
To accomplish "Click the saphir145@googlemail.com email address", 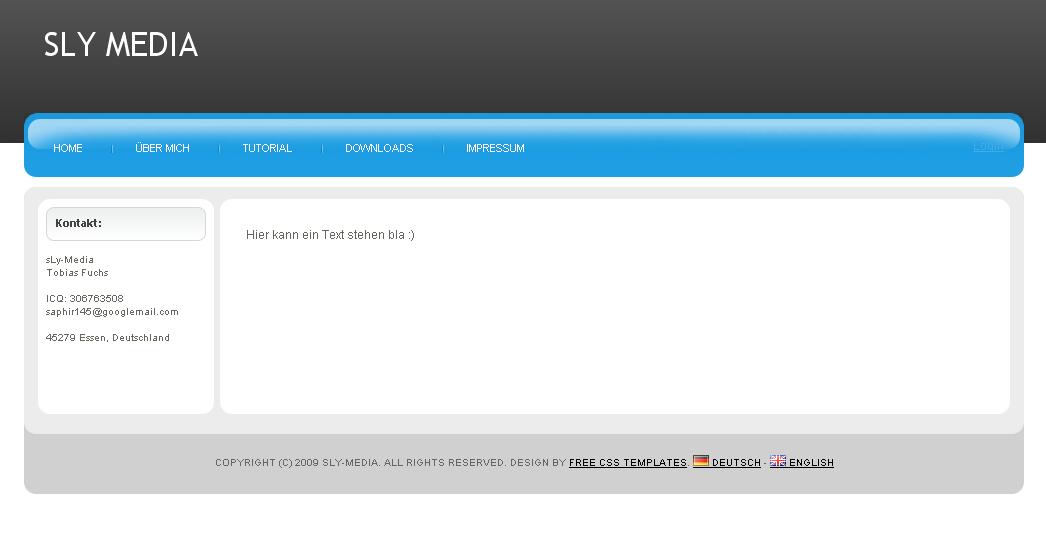I will [112, 312].
